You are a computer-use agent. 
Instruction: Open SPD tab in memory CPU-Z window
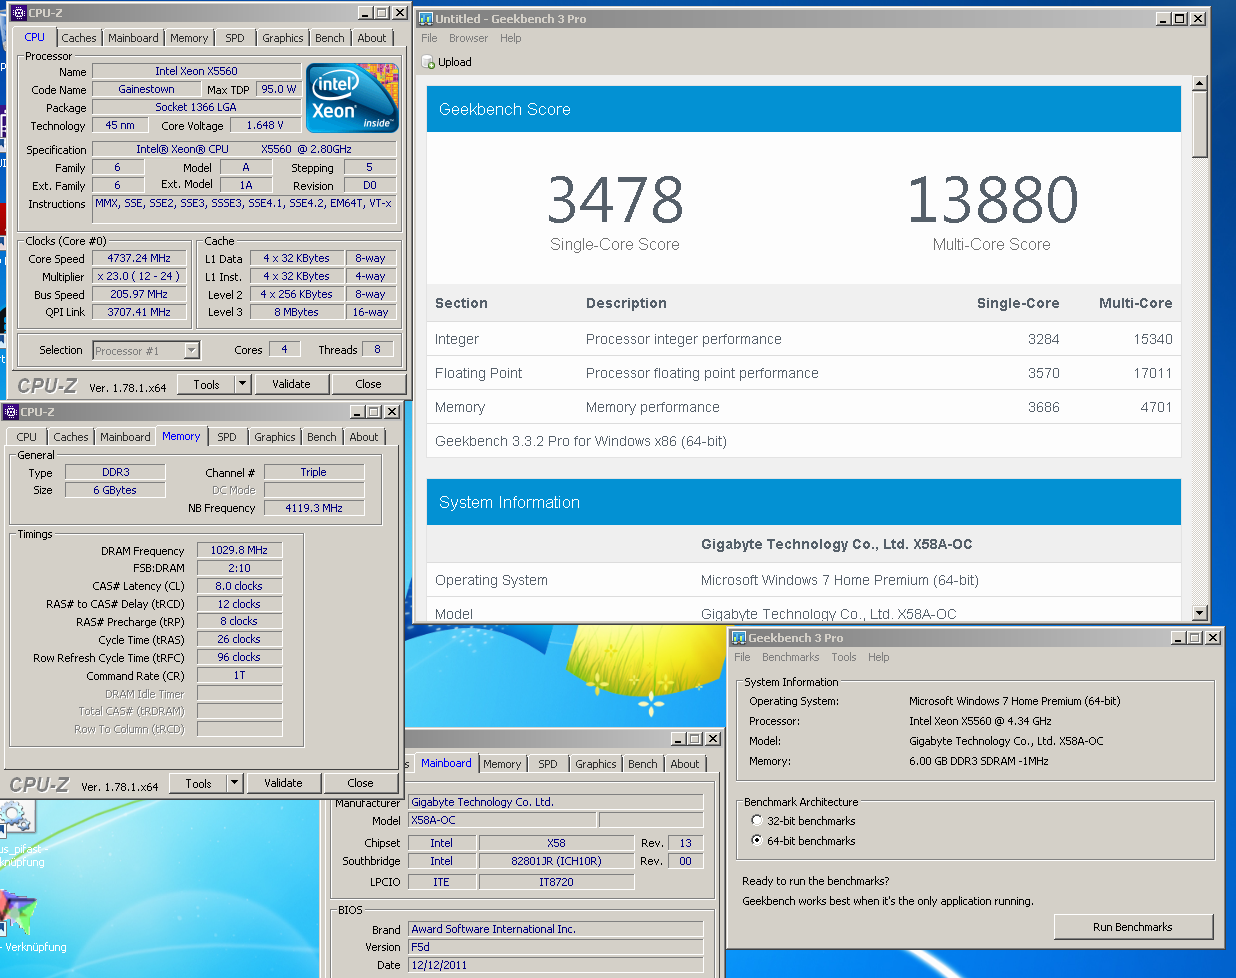click(x=227, y=437)
